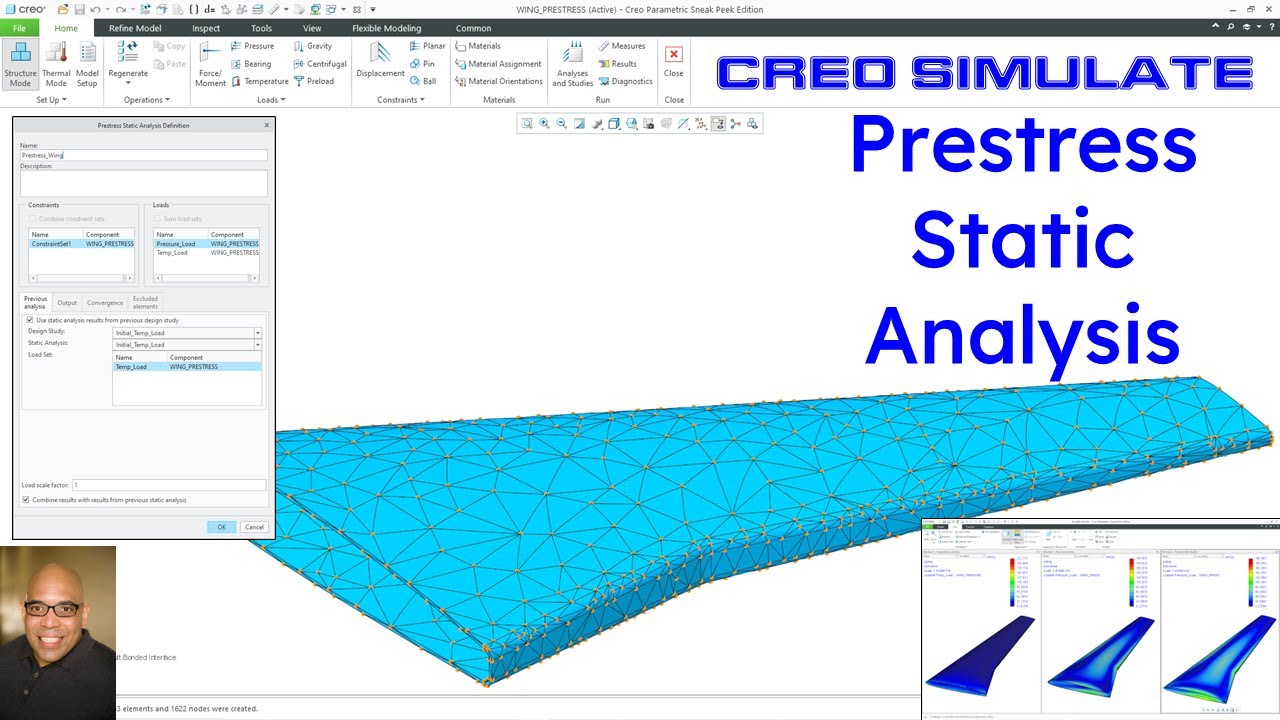The height and width of the screenshot is (720, 1280).
Task: Click the Zoom Out icon in graphics toolbar
Action: [562, 124]
